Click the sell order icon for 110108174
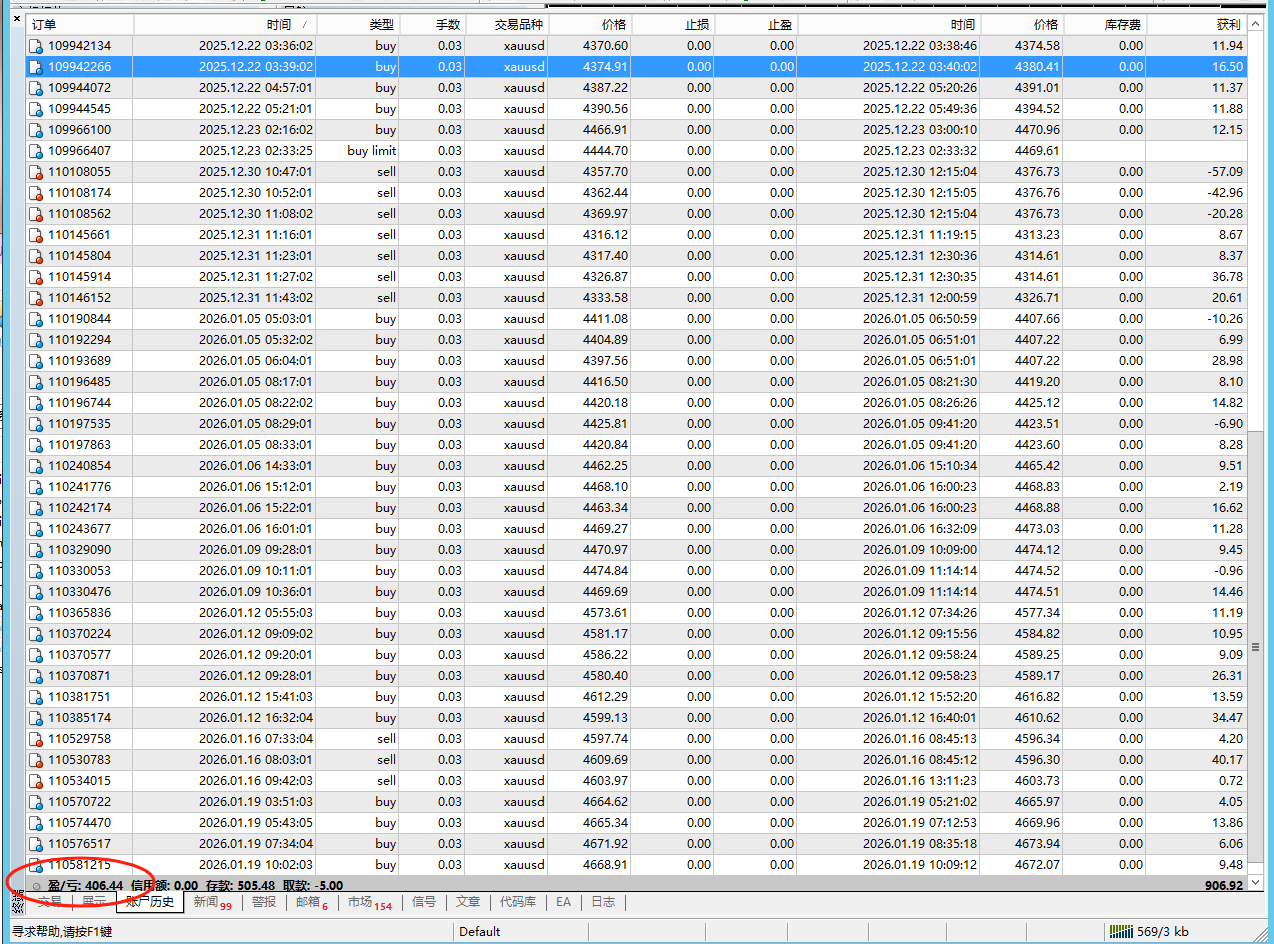Screen dimensions: 1274x944 36,193
